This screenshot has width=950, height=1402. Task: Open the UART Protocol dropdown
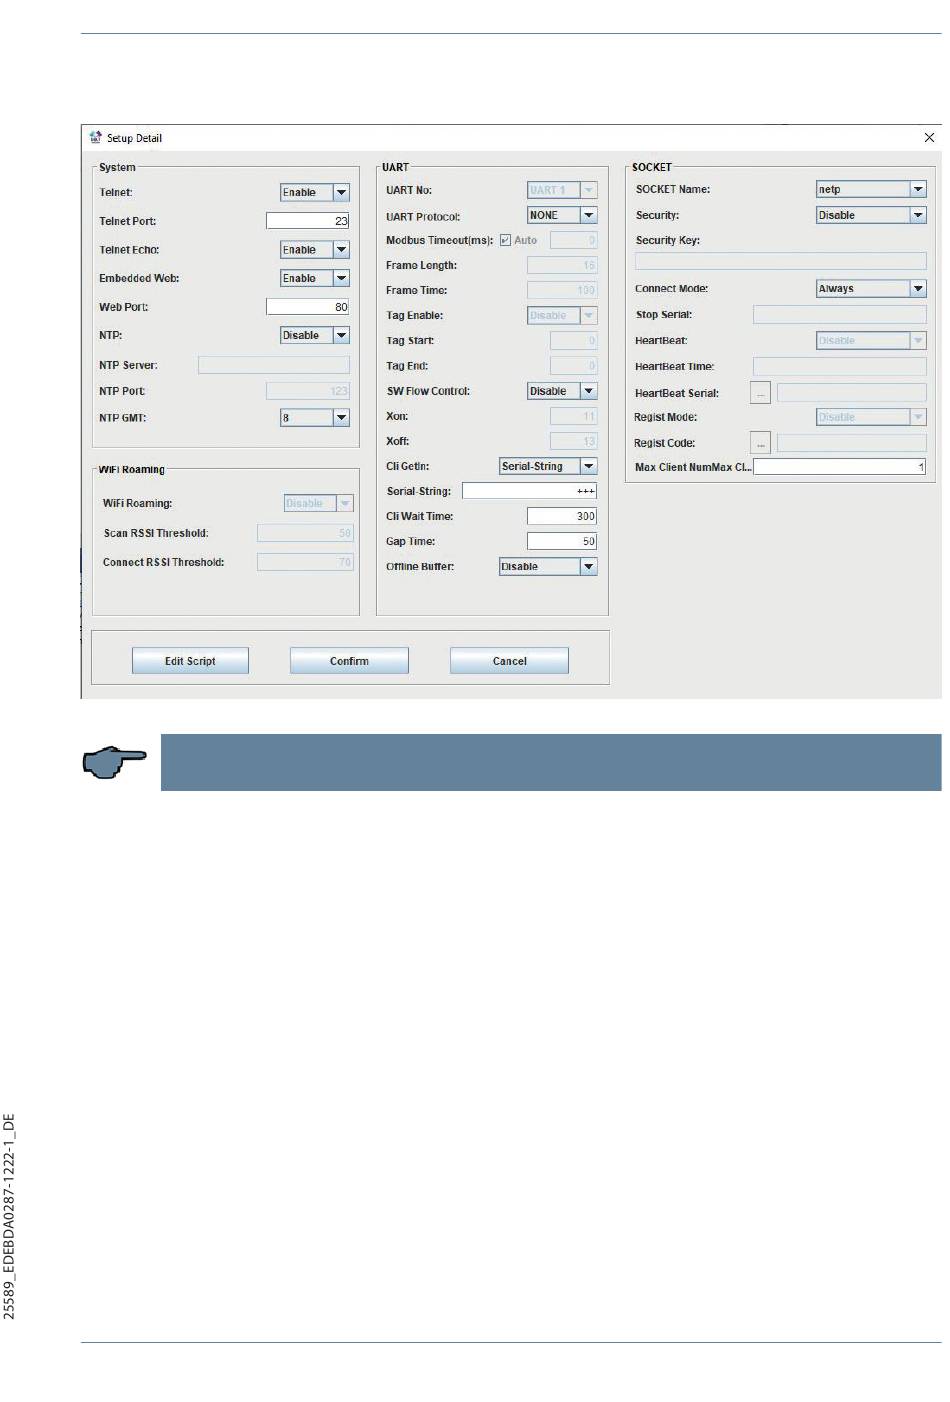[x=562, y=215]
